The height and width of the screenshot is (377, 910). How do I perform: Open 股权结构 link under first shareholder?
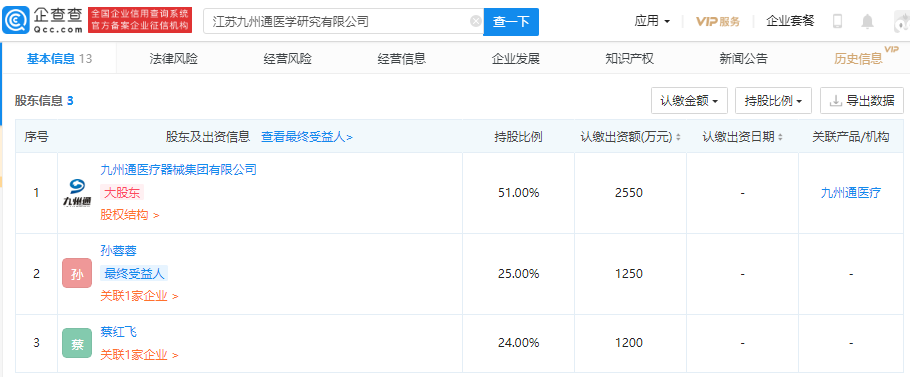click(130, 215)
